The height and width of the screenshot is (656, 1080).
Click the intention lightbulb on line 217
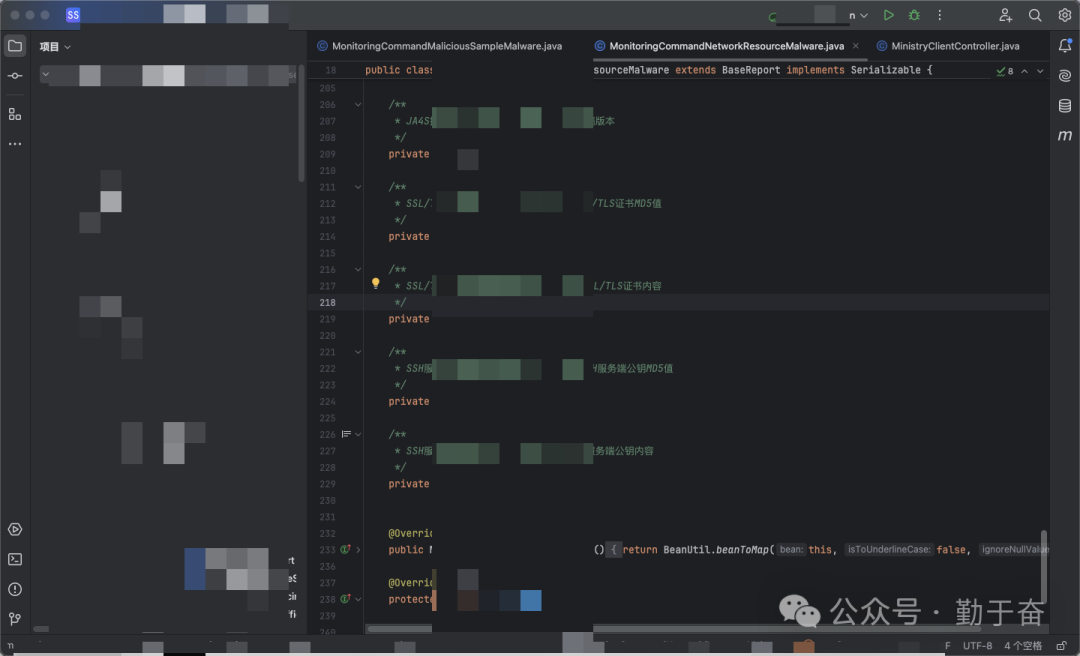coord(375,283)
